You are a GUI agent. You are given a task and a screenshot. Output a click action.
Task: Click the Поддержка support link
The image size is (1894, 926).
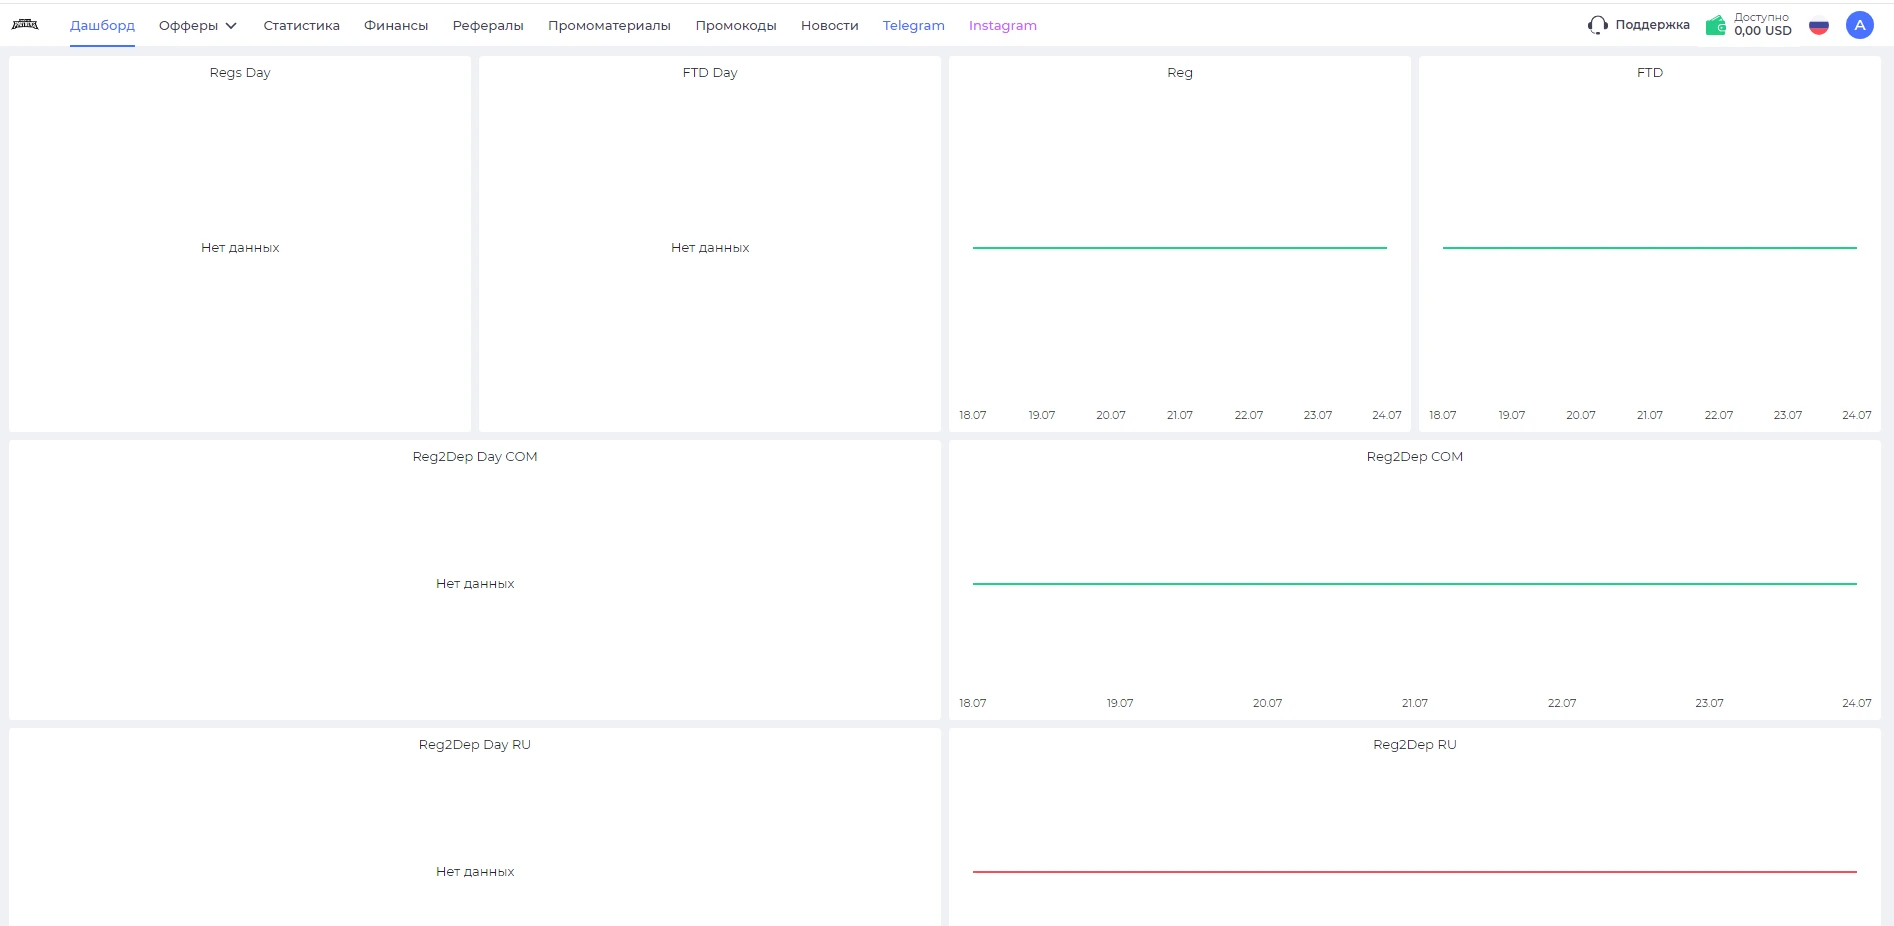point(1652,25)
